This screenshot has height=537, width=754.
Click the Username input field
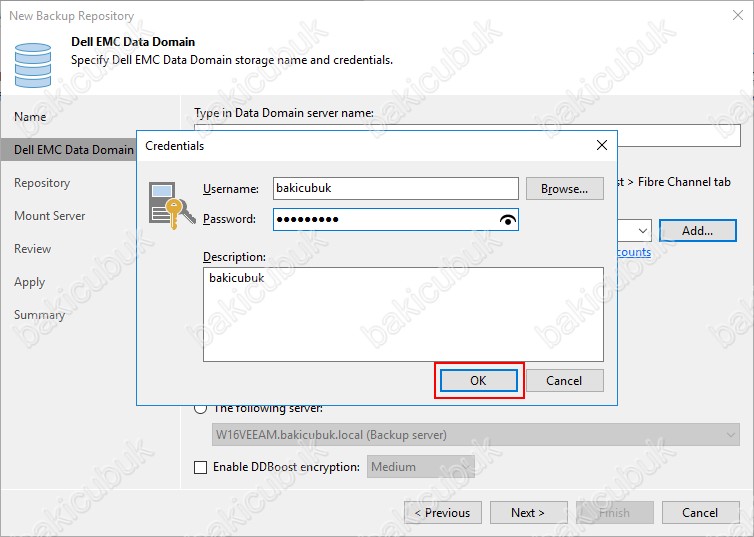pos(396,188)
